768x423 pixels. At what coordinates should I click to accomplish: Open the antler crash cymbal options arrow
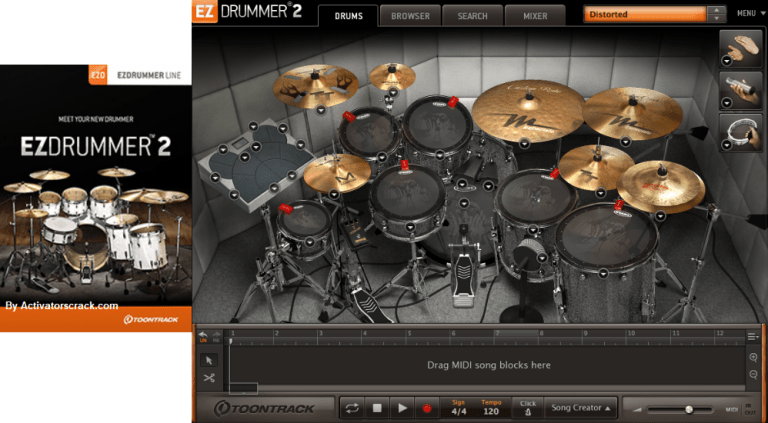click(x=320, y=110)
